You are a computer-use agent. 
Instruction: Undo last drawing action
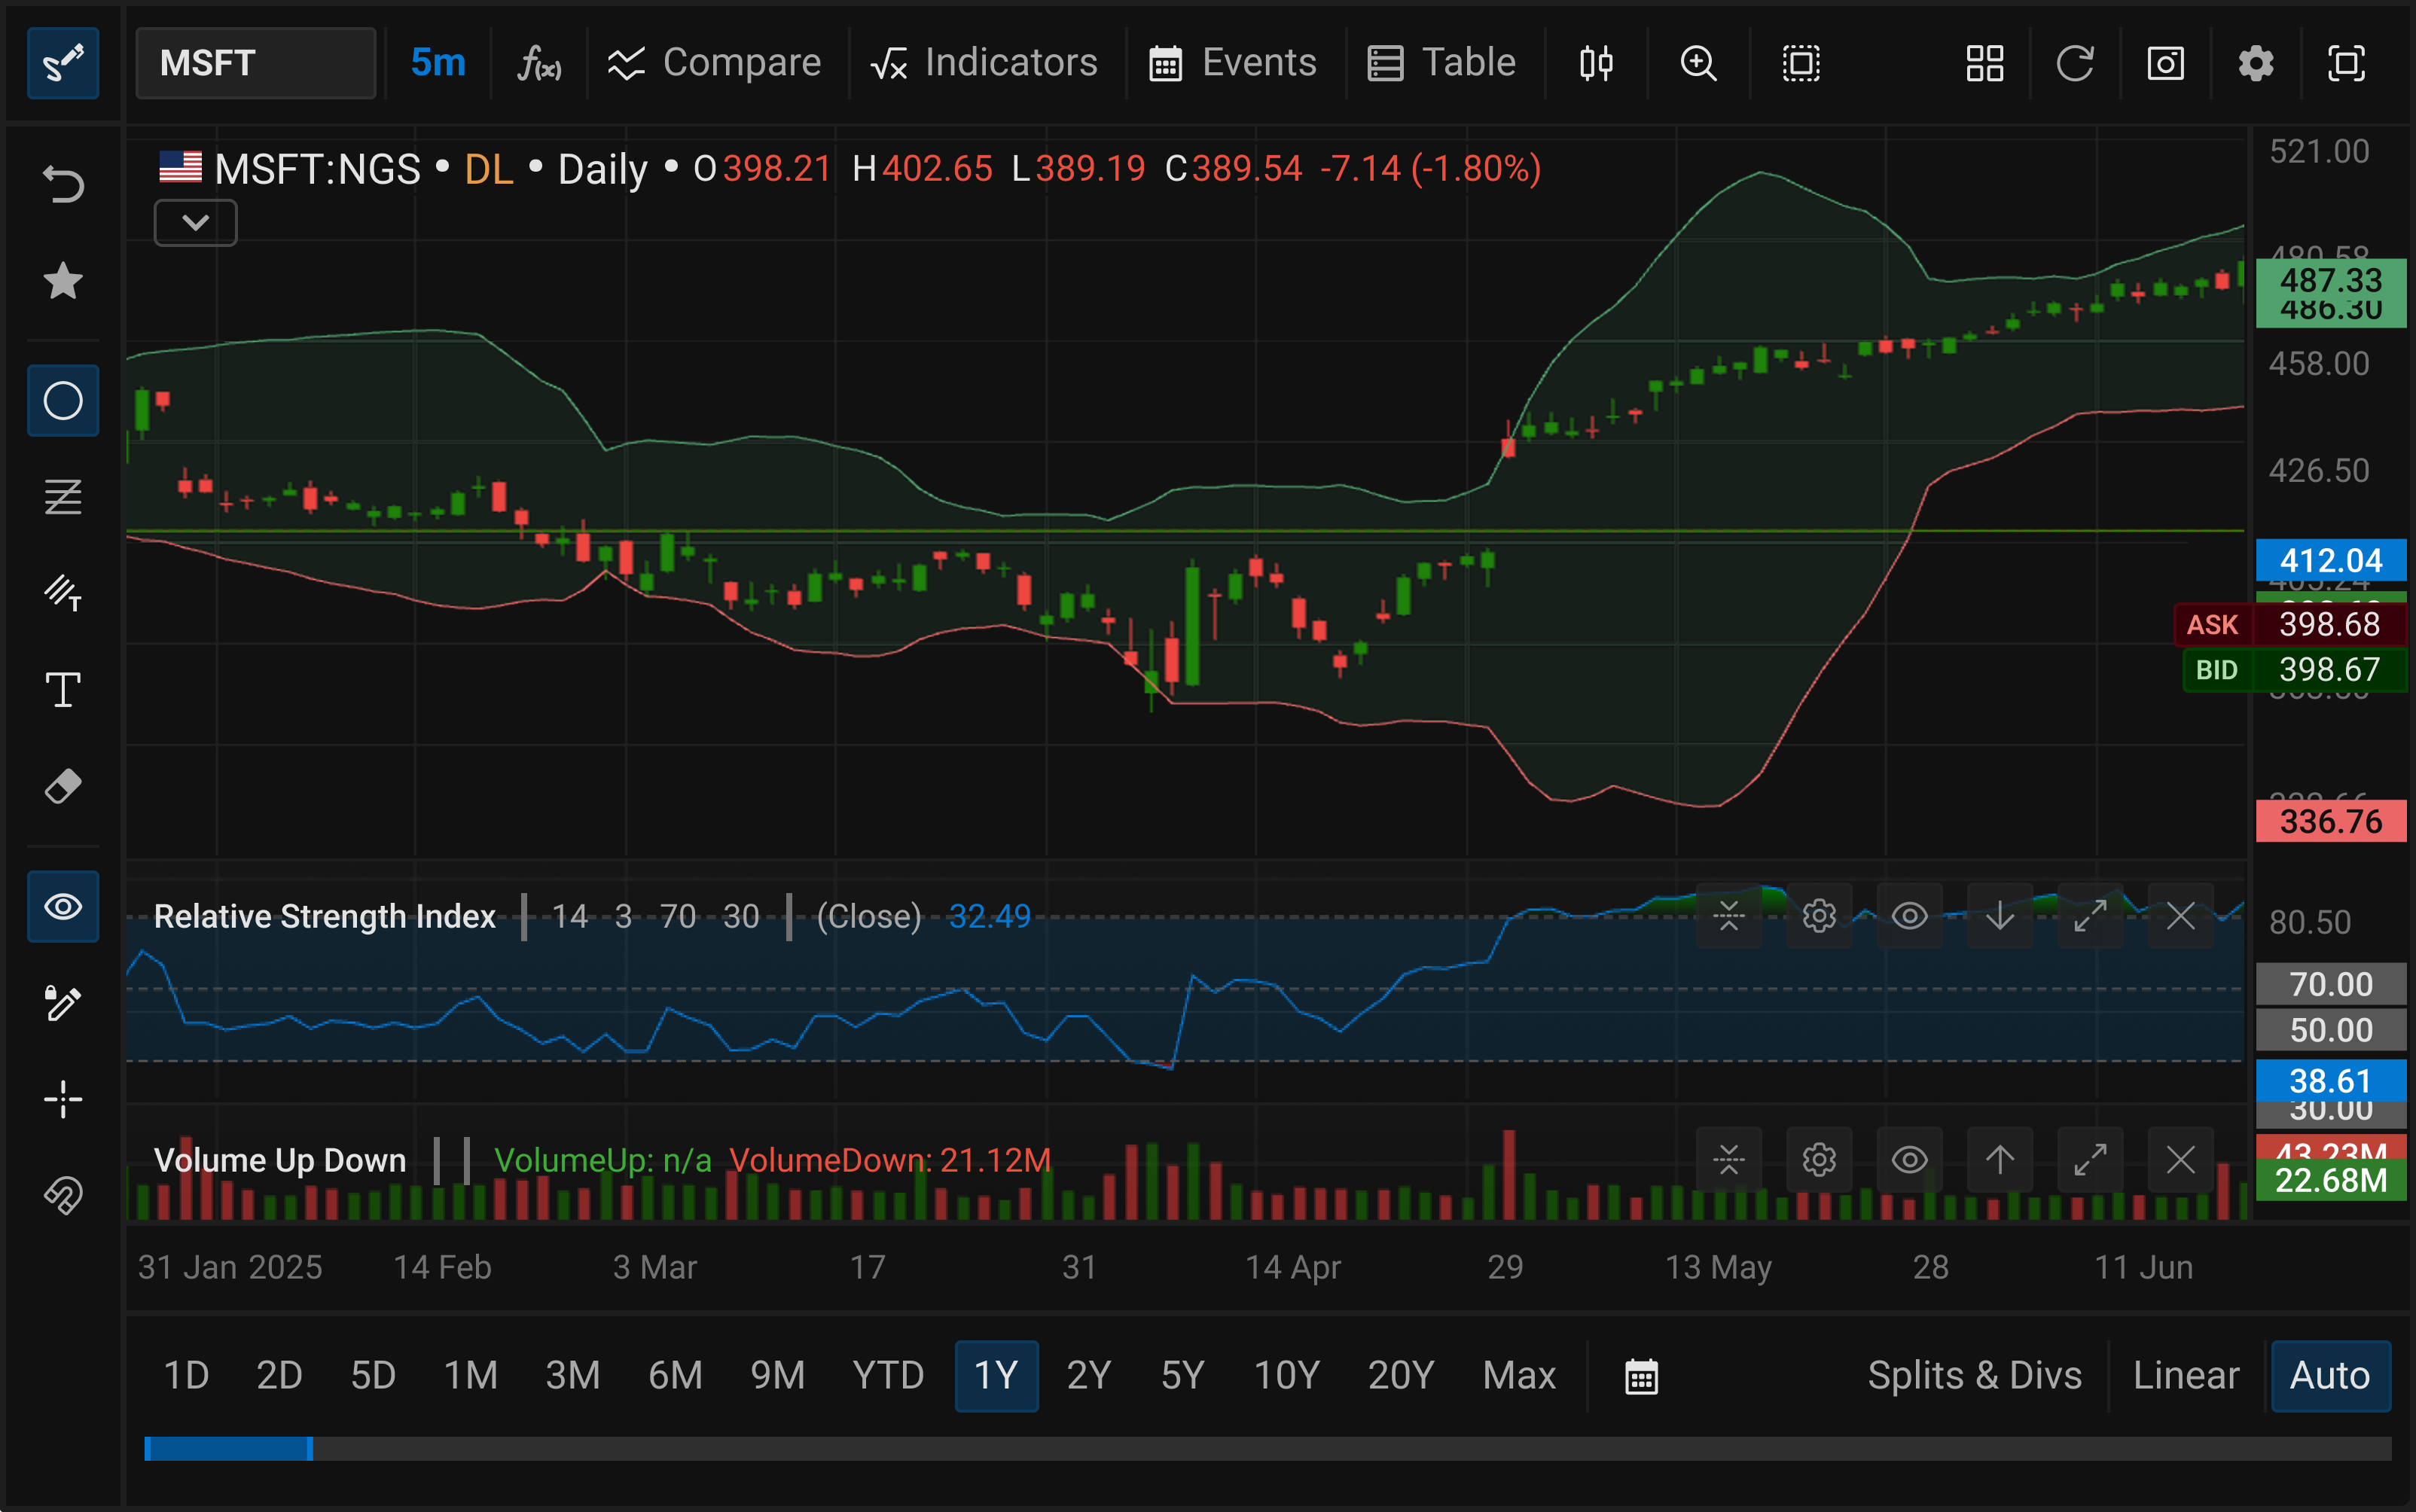pyautogui.click(x=63, y=185)
